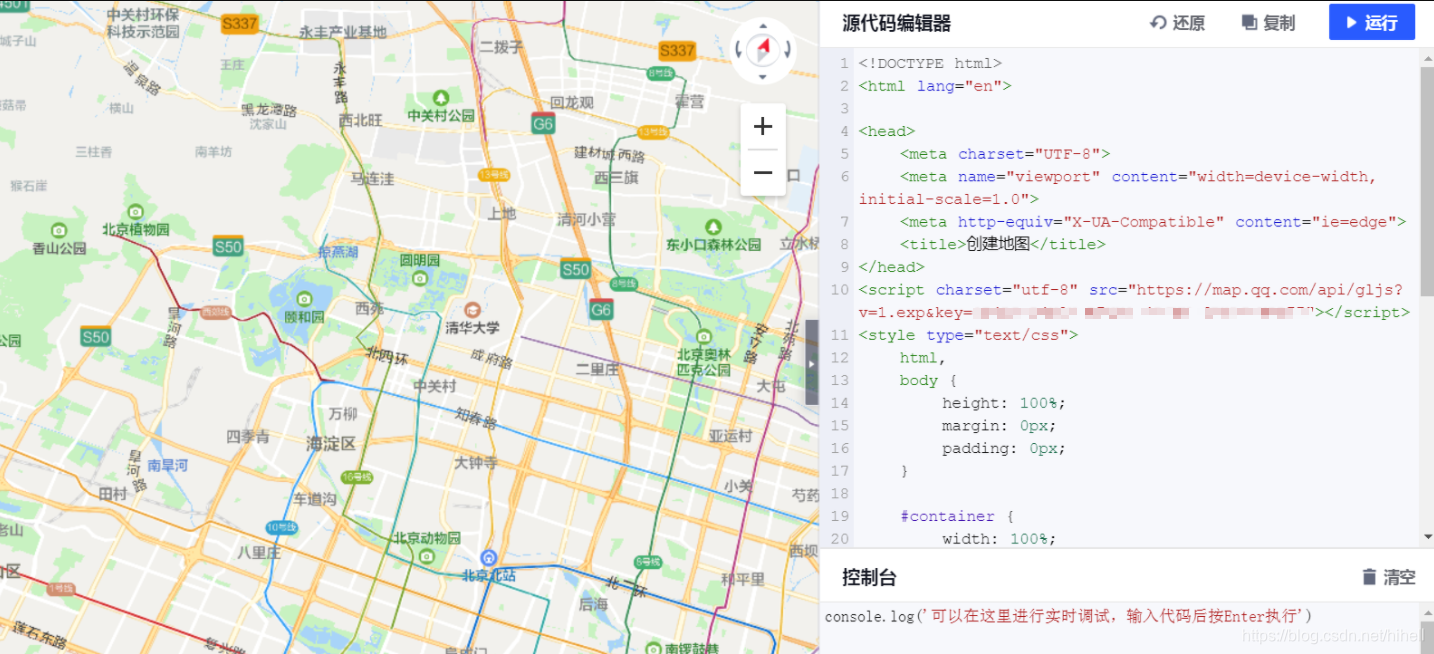This screenshot has height=654, width=1434.
Task: Click the 清河小营 label on map
Action: (x=587, y=219)
